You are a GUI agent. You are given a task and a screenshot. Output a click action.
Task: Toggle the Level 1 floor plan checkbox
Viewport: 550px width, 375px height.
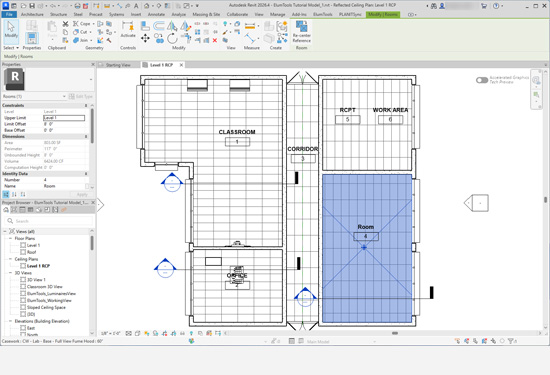click(x=23, y=245)
